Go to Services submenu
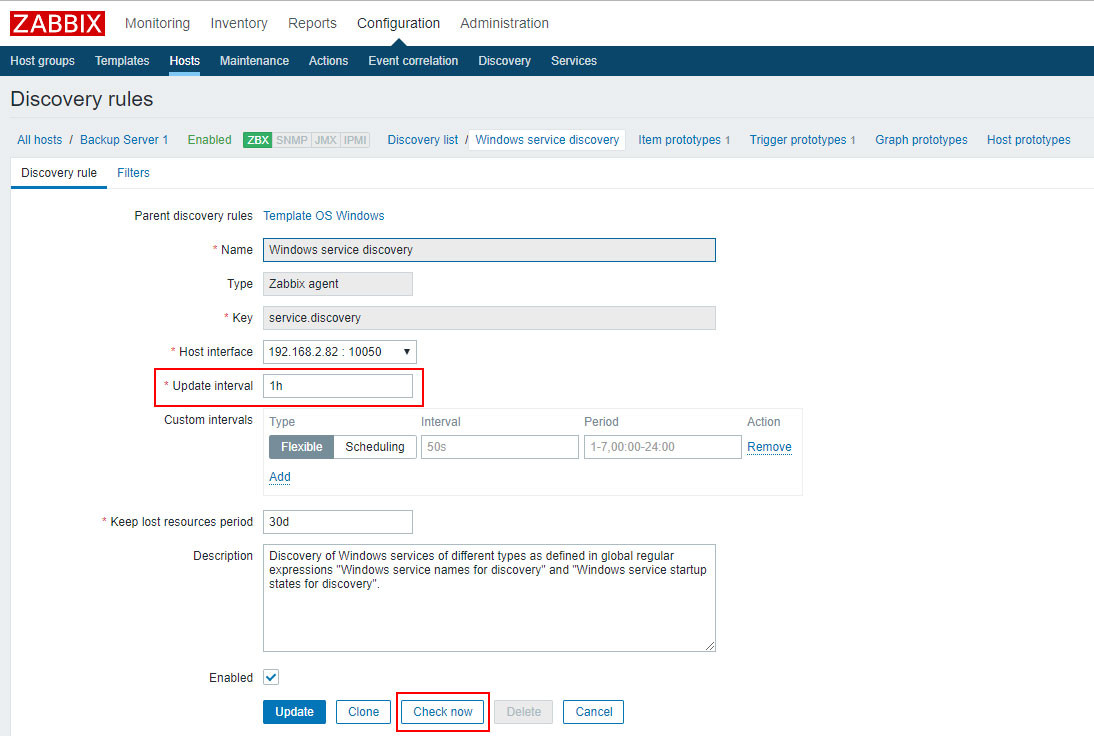This screenshot has height=736, width=1094. point(574,61)
